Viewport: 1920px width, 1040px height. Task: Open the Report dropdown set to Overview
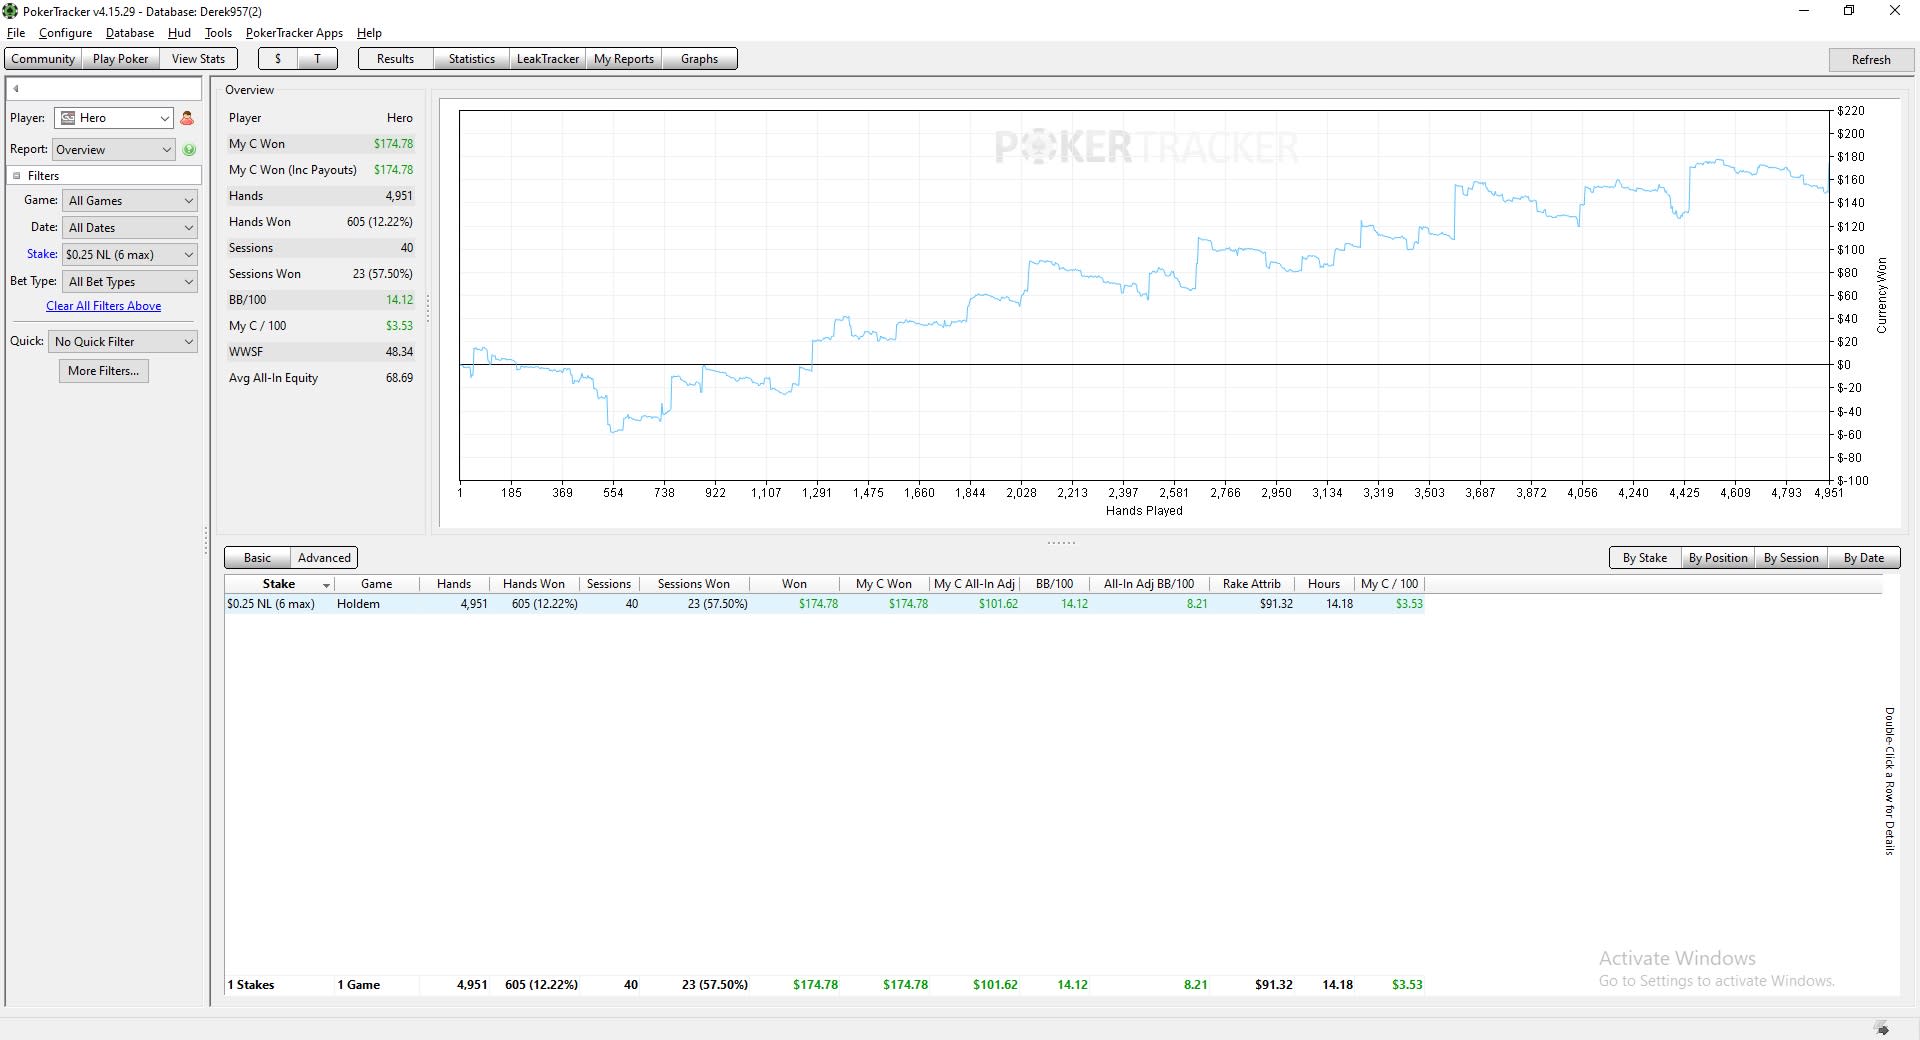click(x=114, y=150)
